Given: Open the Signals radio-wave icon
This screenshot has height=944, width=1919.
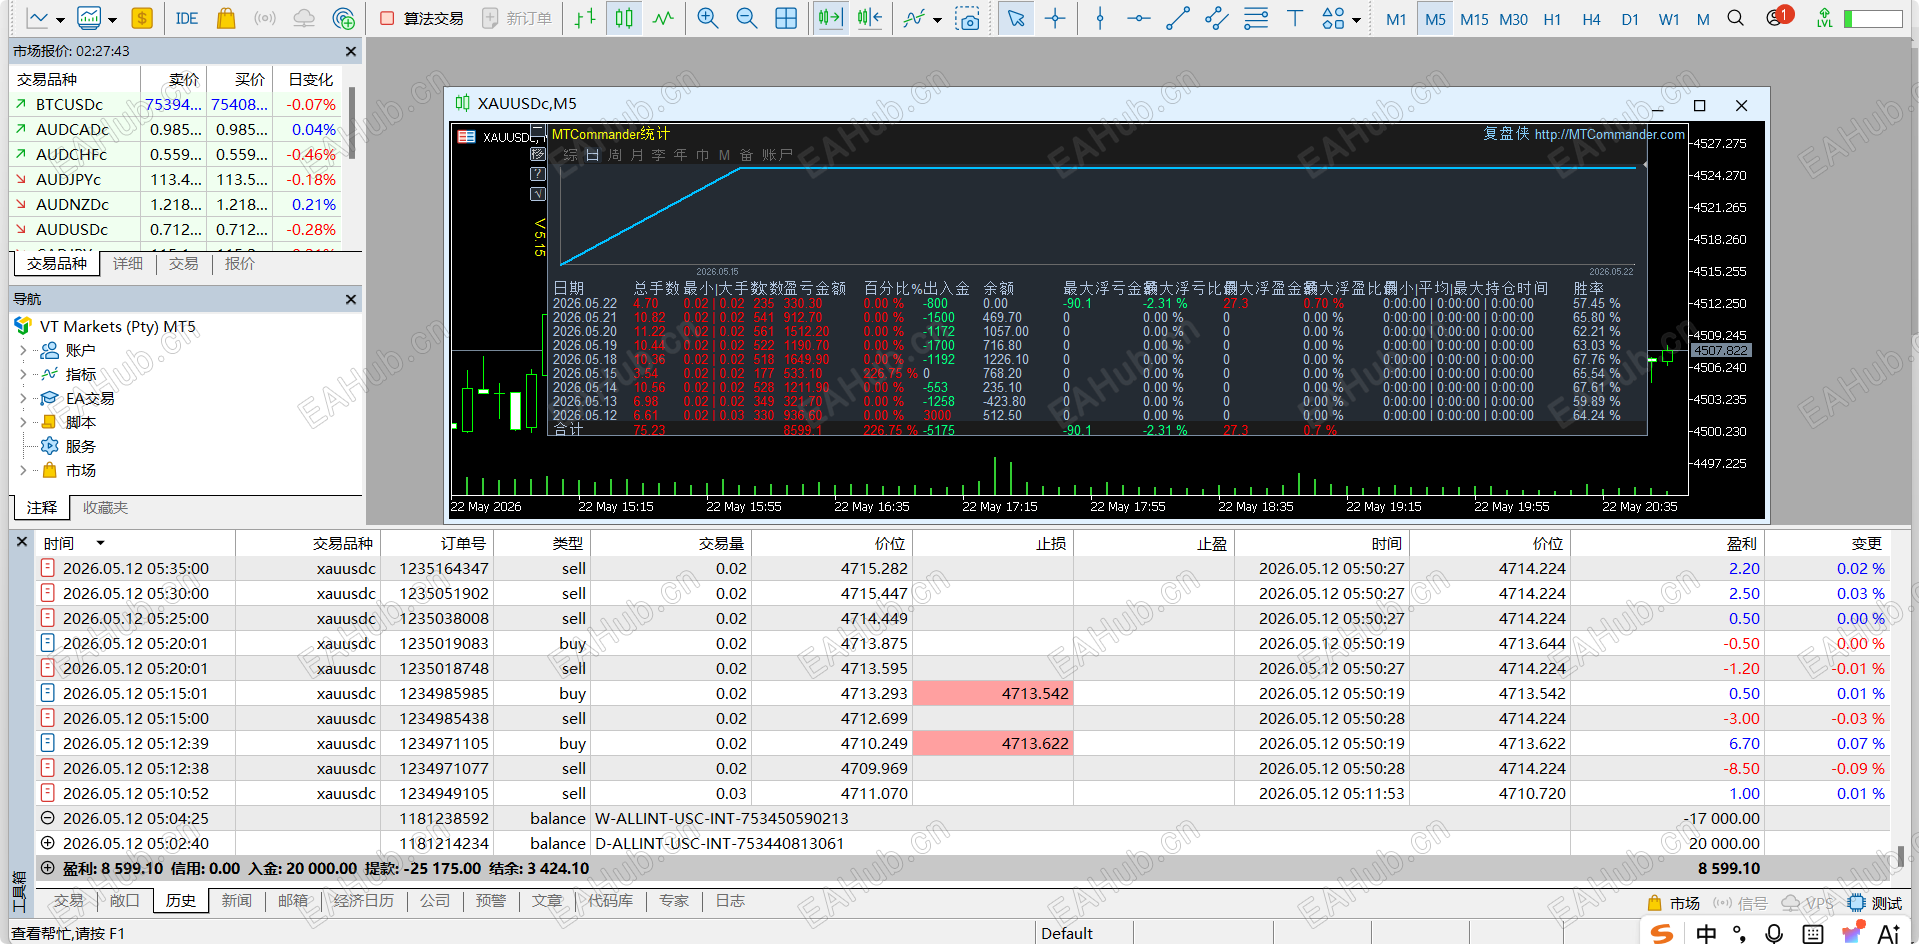Looking at the screenshot, I should (265, 18).
